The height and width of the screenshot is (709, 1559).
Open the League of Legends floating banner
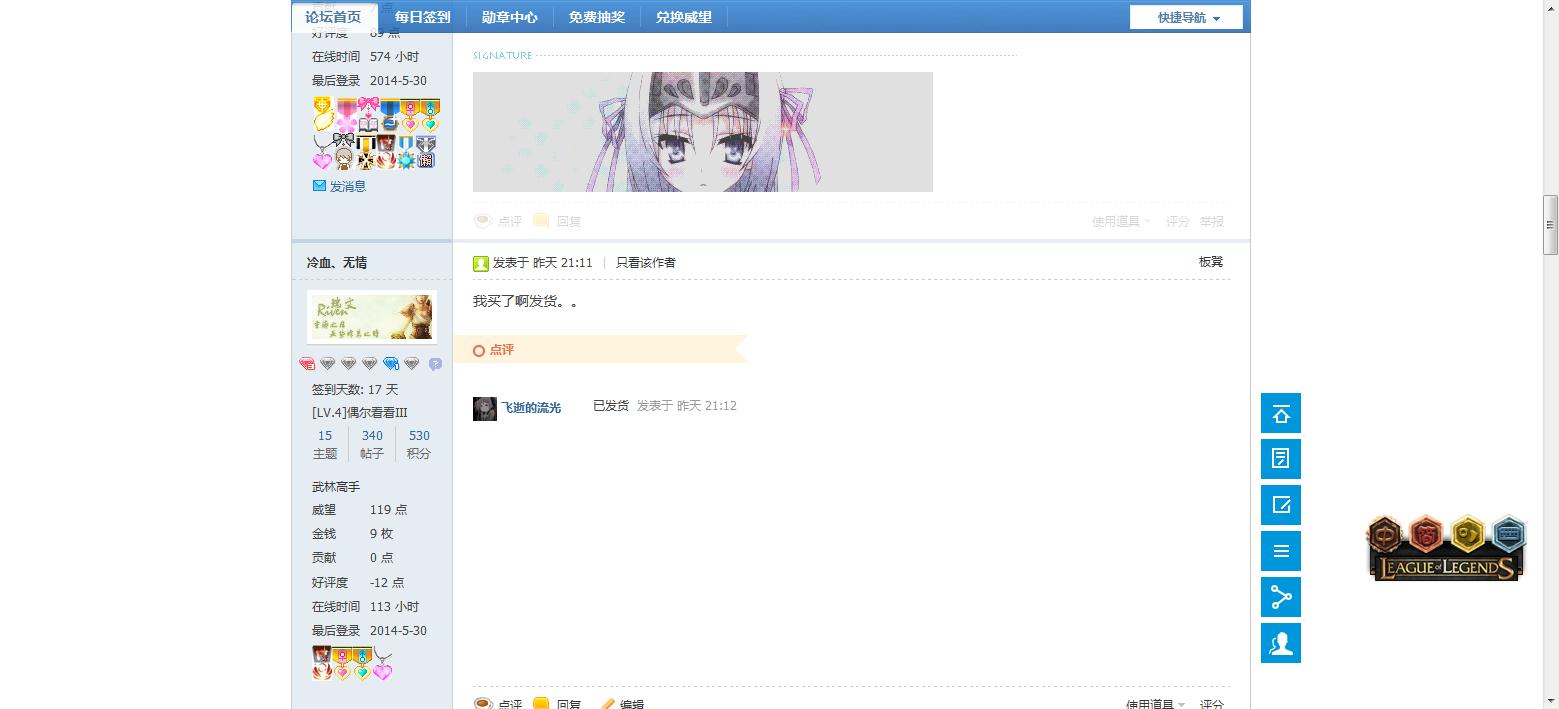(1446, 548)
